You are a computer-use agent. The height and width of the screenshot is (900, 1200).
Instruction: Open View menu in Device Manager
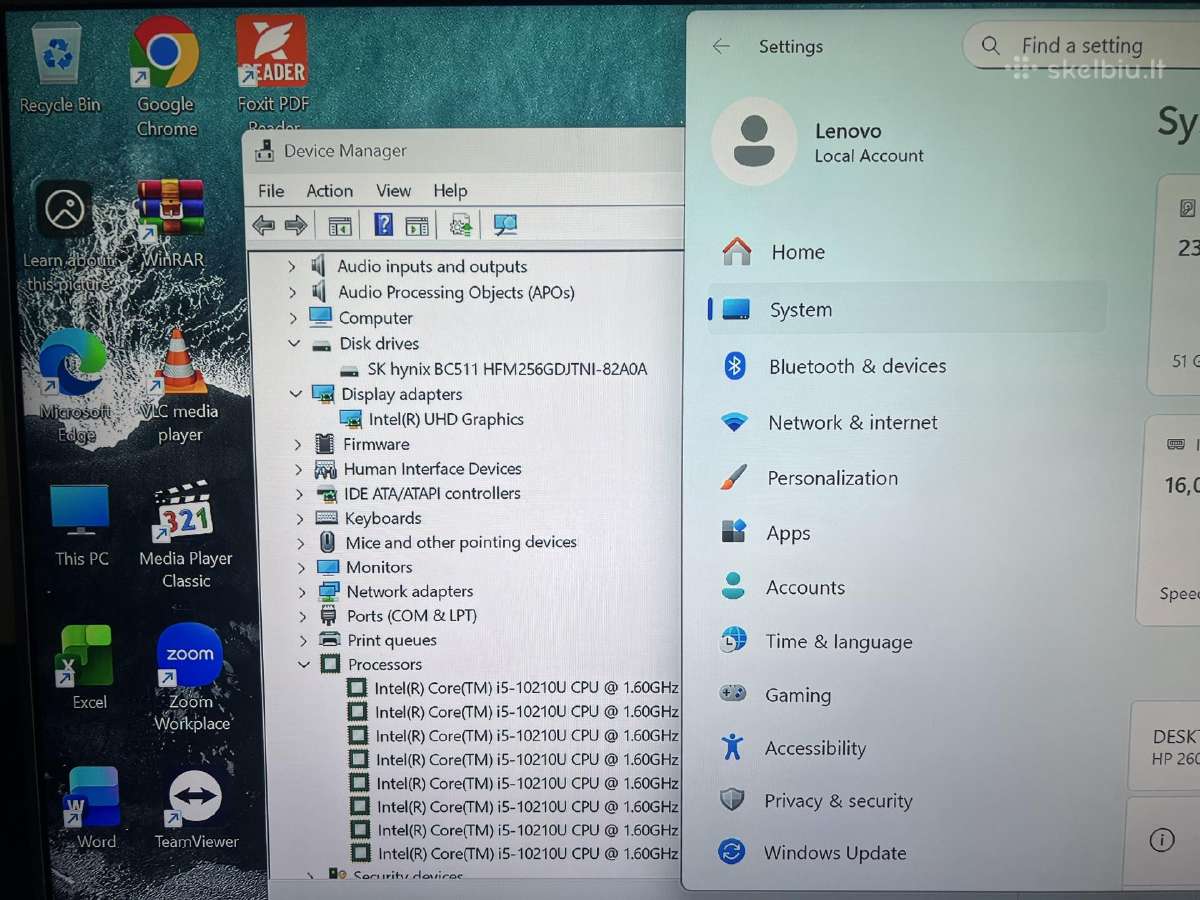click(394, 191)
